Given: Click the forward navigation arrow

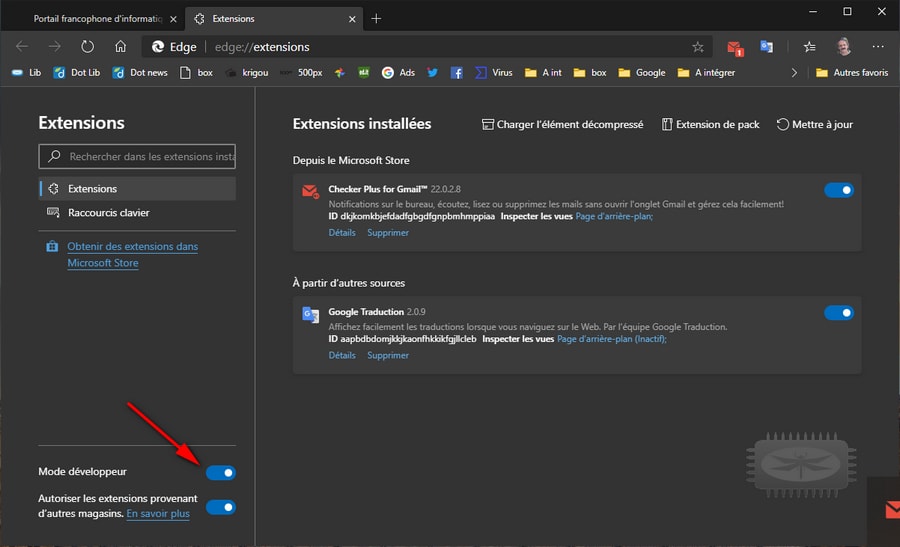Looking at the screenshot, I should click(55, 46).
